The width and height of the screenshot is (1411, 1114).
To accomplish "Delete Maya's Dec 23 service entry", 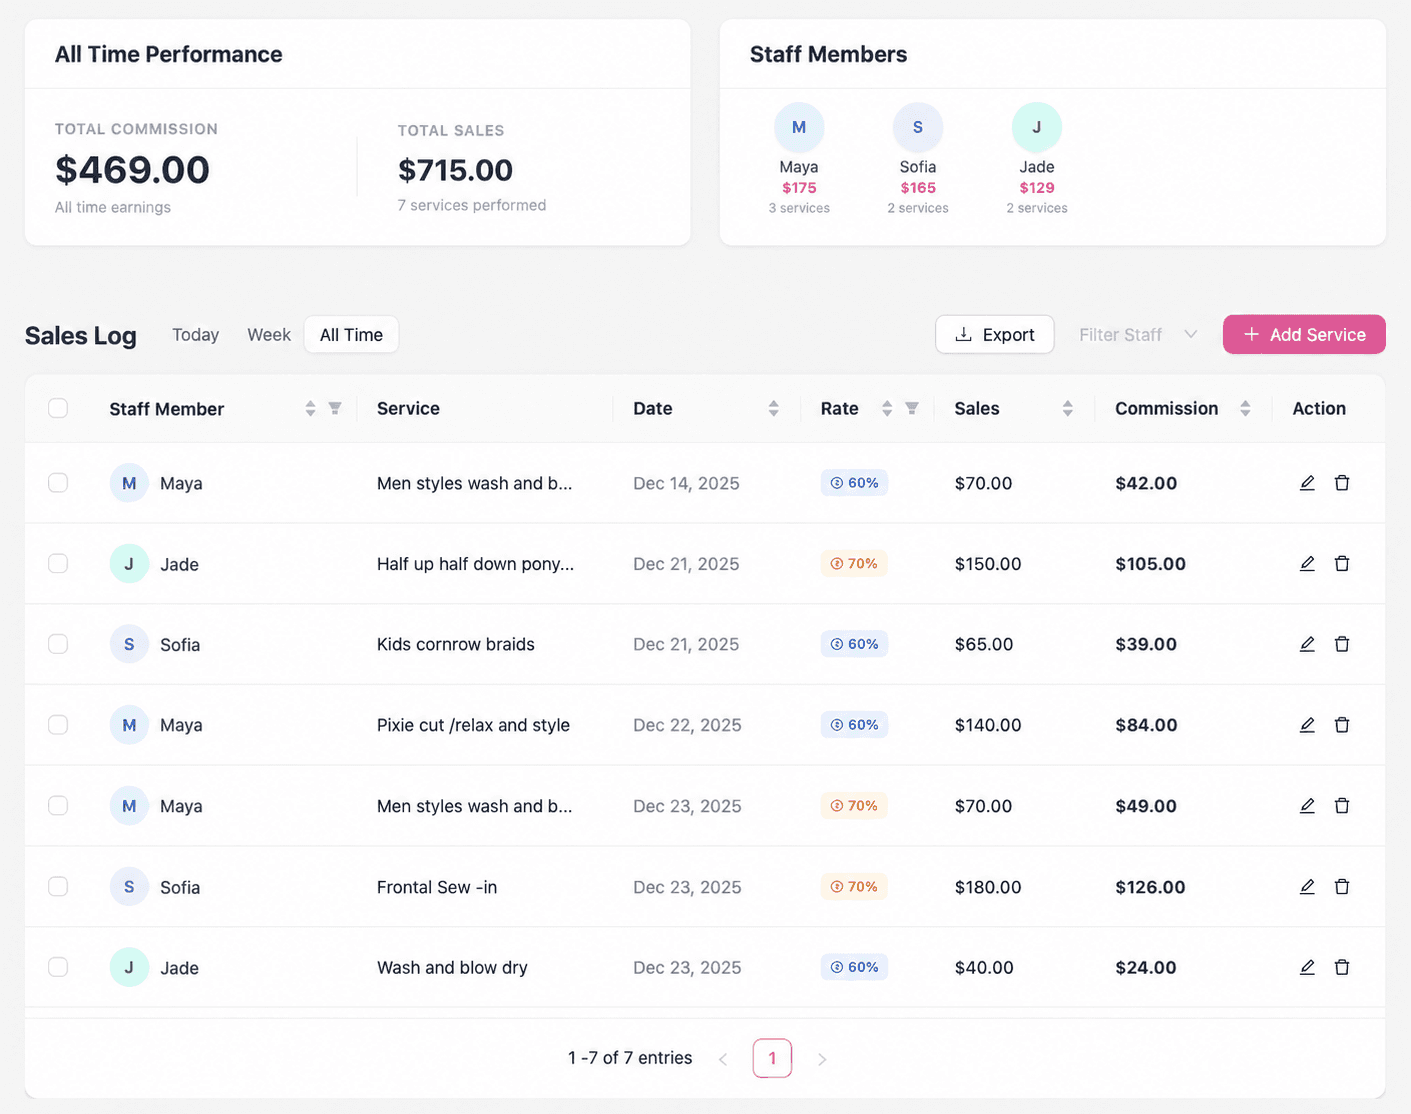I will [x=1342, y=806].
